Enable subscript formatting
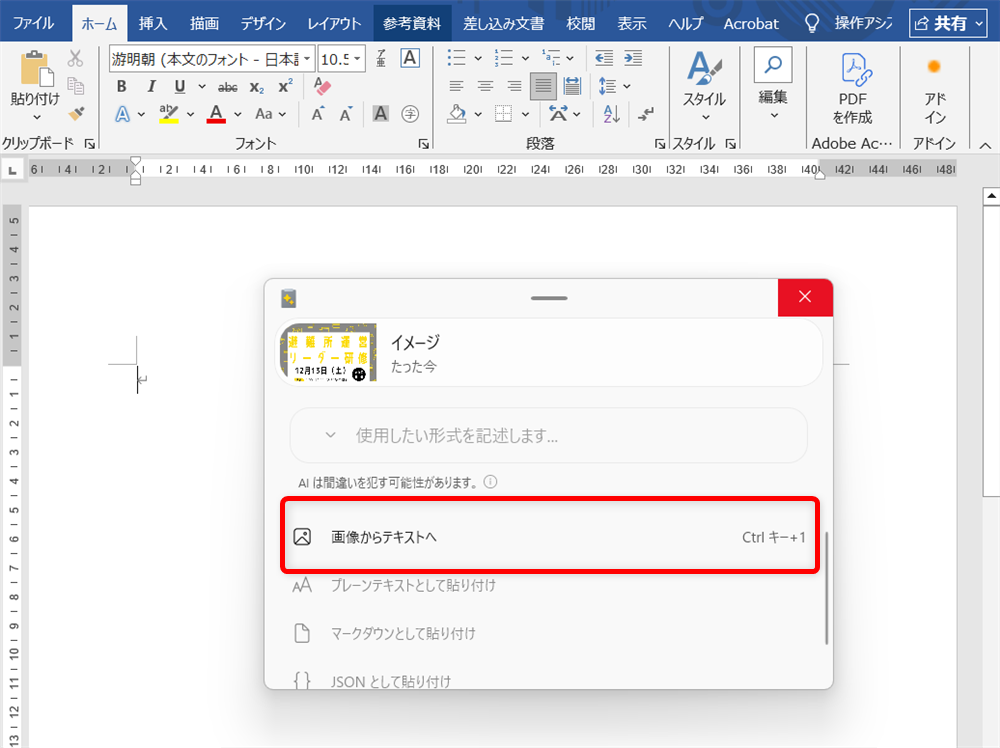The width and height of the screenshot is (1000, 748). [x=255, y=86]
